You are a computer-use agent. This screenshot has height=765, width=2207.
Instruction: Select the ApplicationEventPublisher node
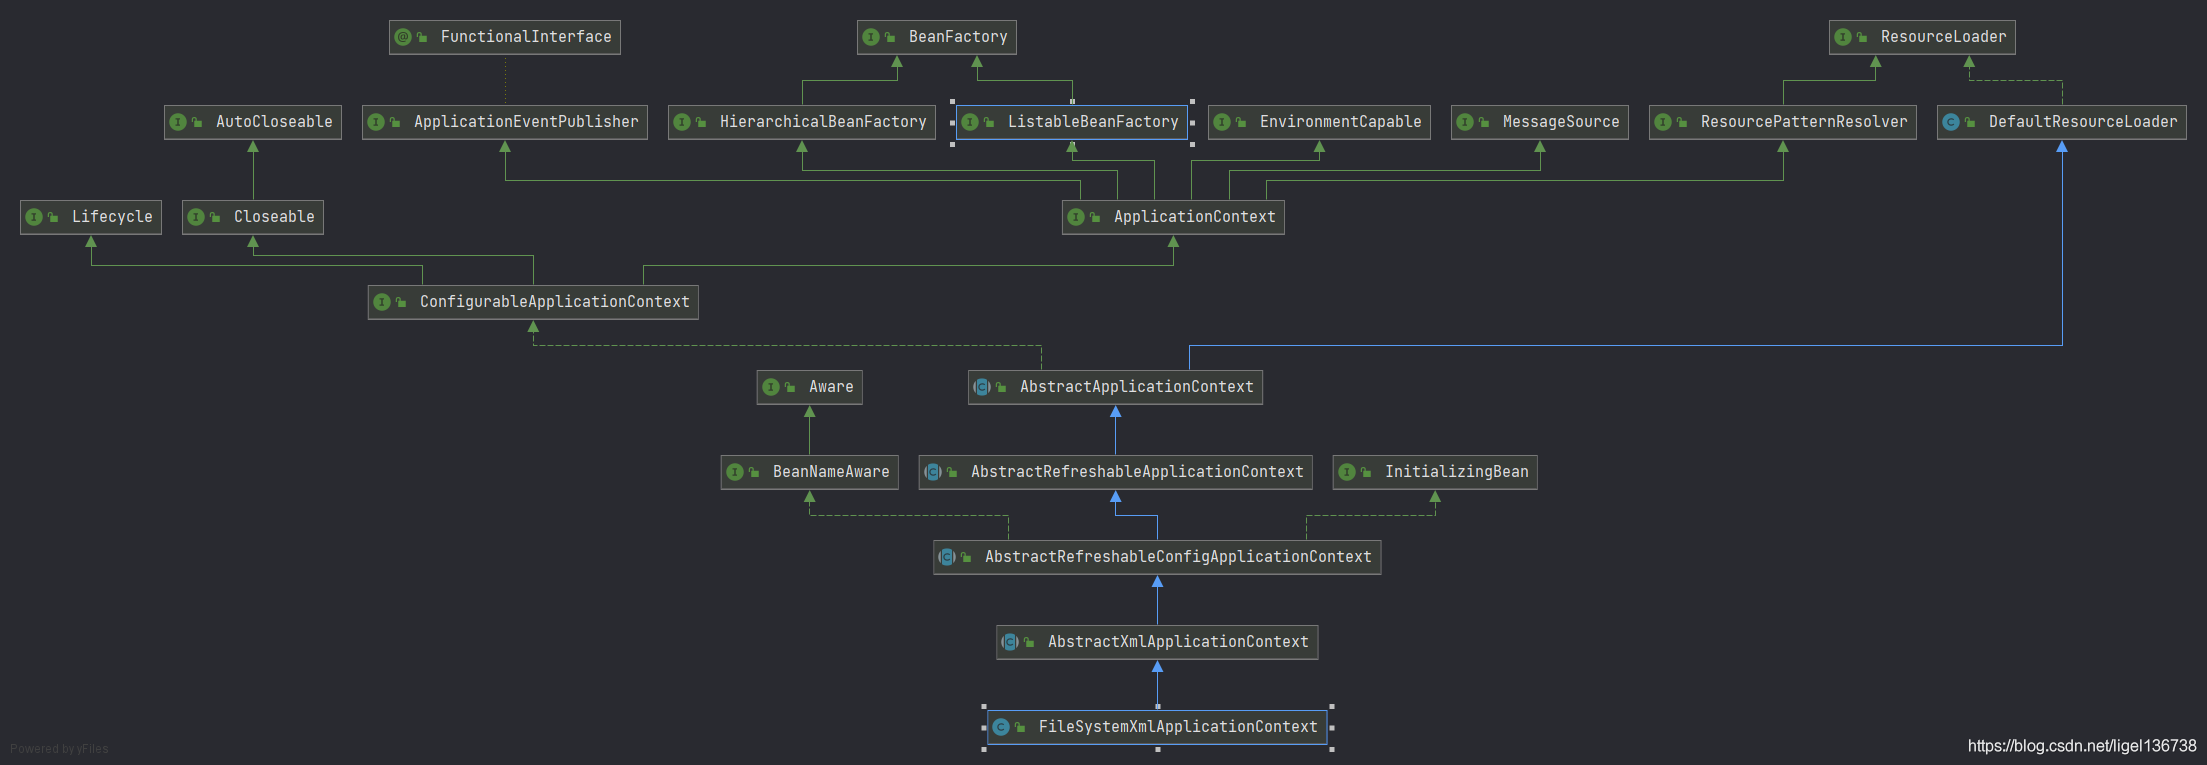click(505, 122)
